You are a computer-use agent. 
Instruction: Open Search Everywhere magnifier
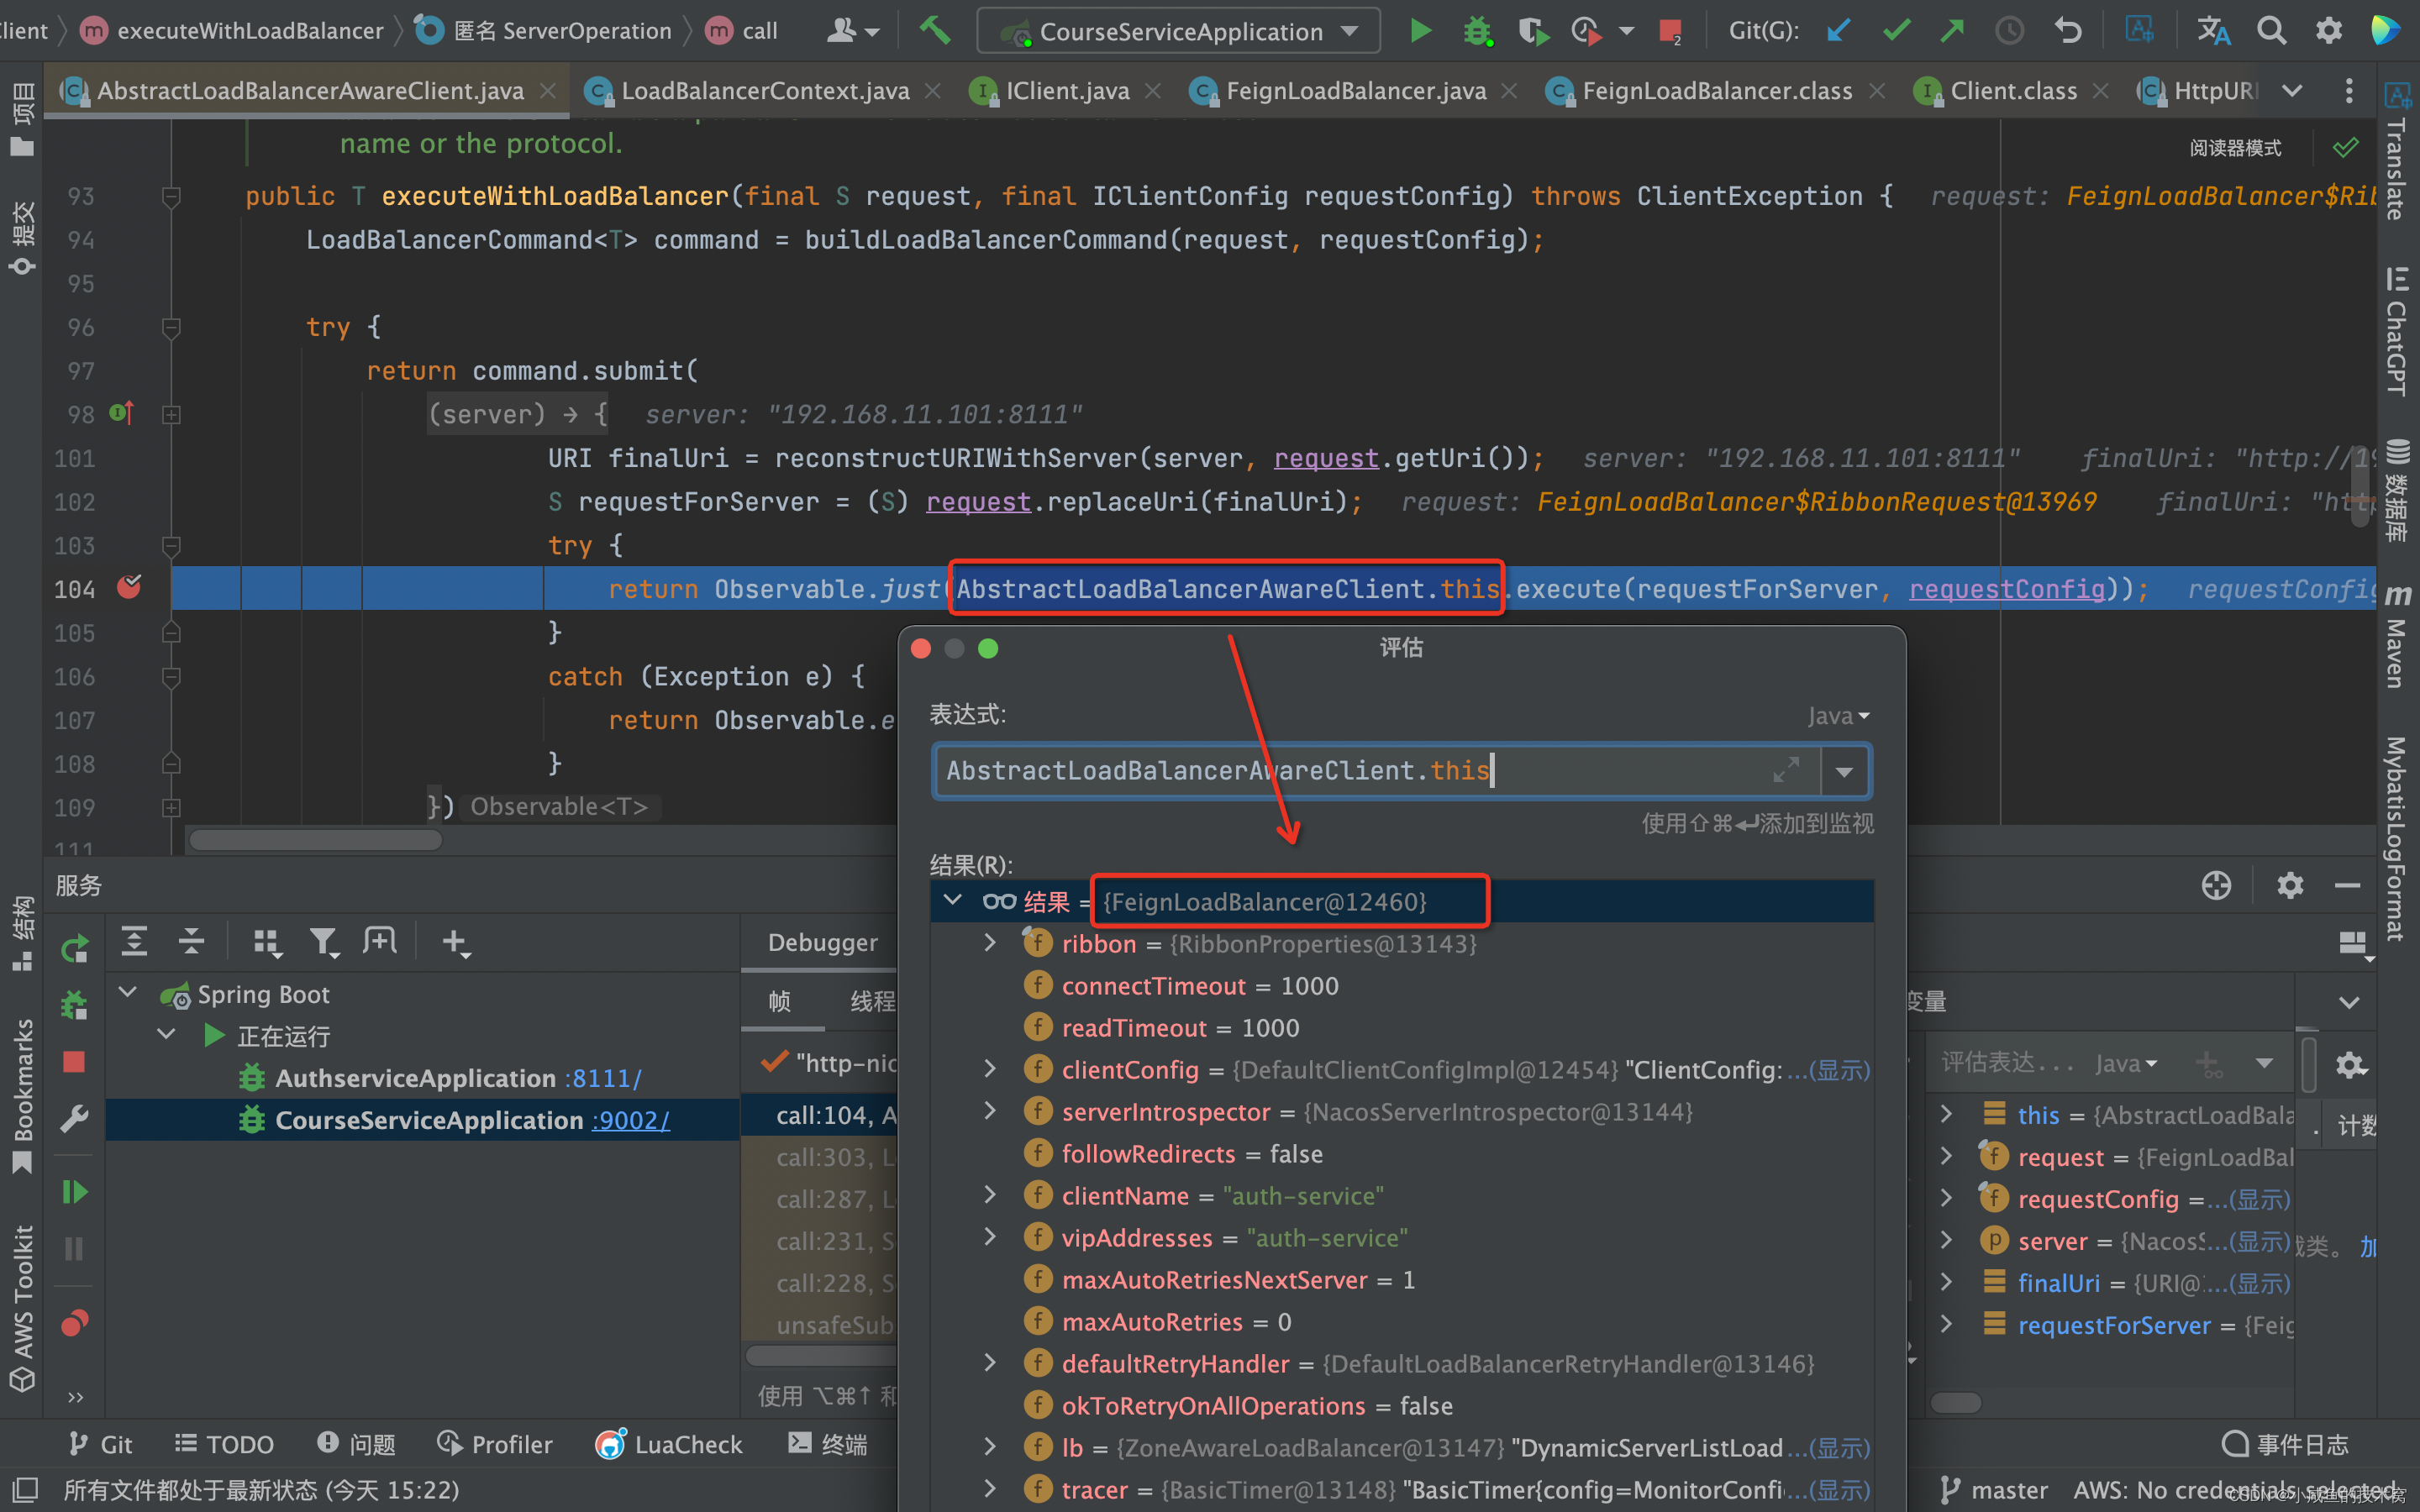click(x=2271, y=31)
